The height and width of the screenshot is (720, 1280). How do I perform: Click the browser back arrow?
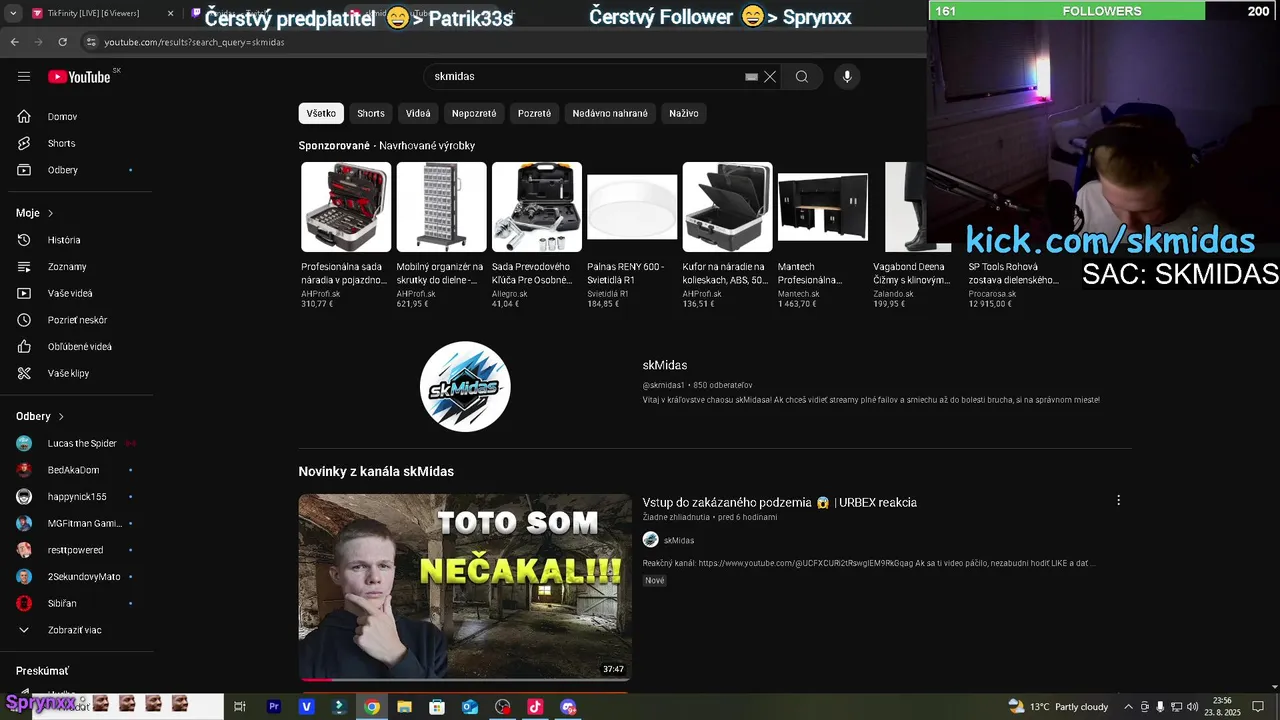click(x=14, y=42)
